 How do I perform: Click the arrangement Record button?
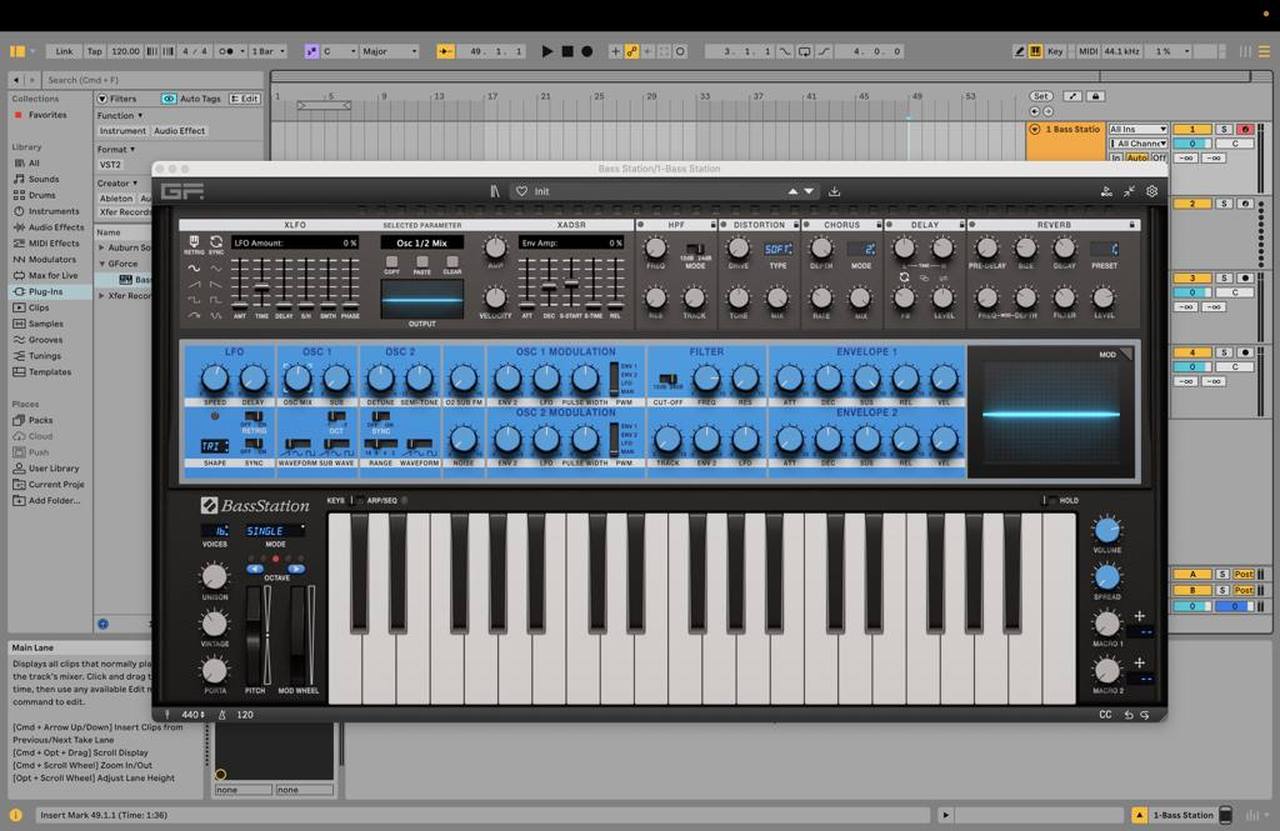587,51
